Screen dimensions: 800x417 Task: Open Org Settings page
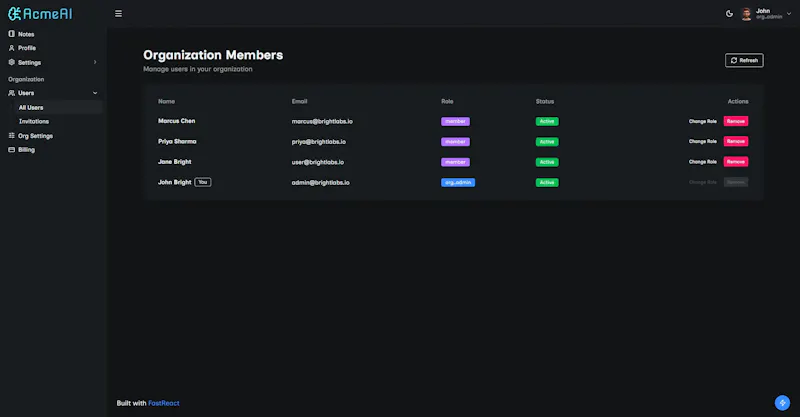click(35, 136)
